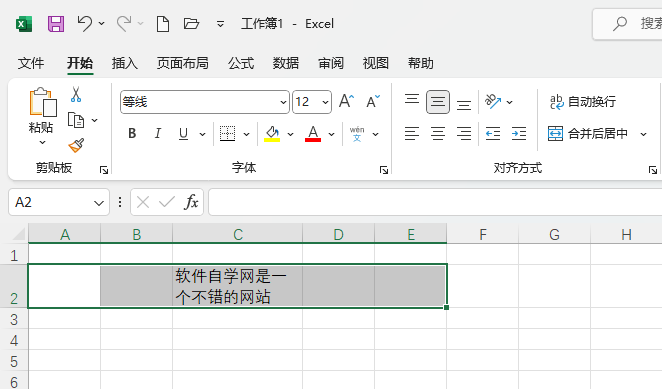
Task: Undo the last action
Action: 84,23
